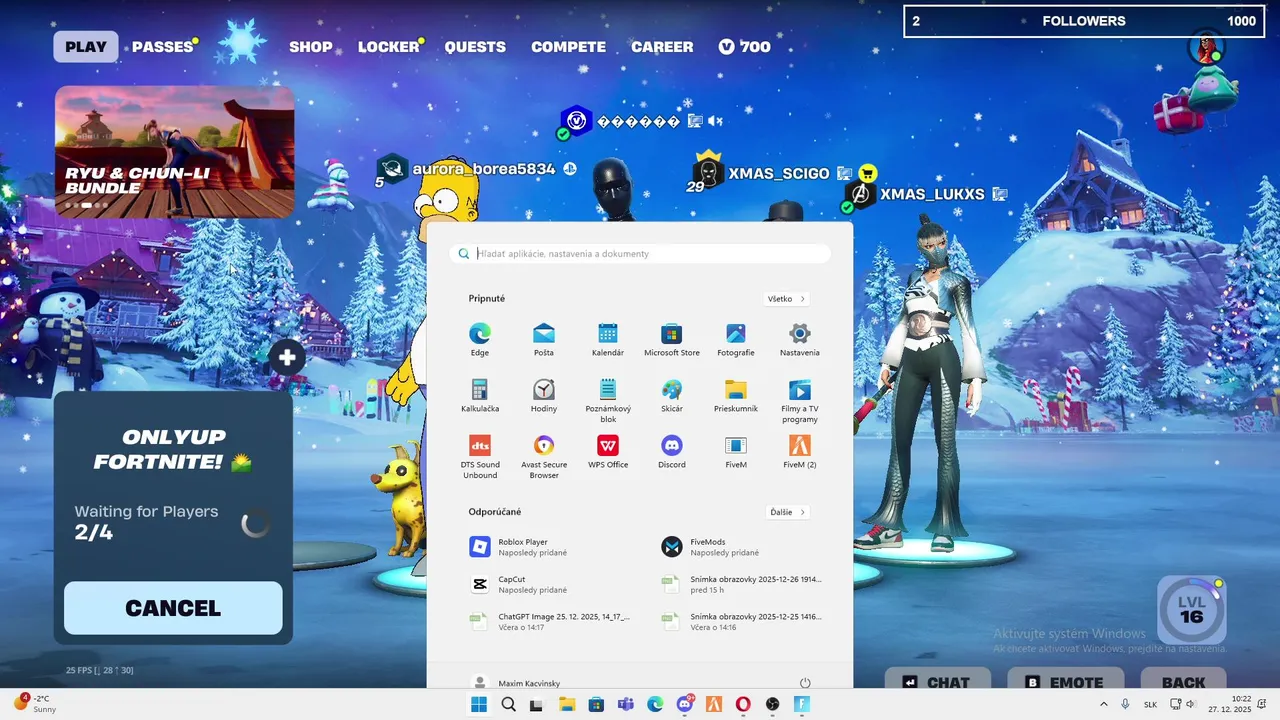Open the LOCKER tab
Screen dimensions: 1280x720
(389, 47)
